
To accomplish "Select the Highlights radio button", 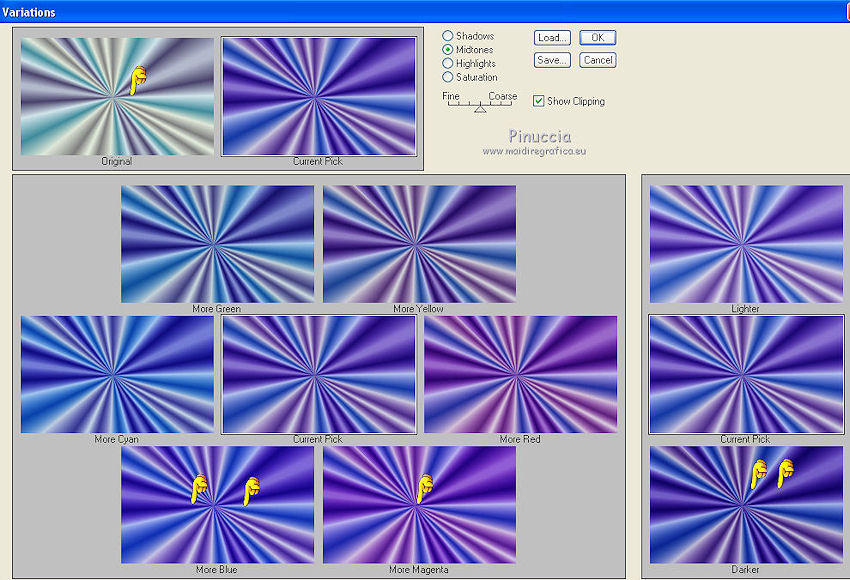I will point(448,63).
